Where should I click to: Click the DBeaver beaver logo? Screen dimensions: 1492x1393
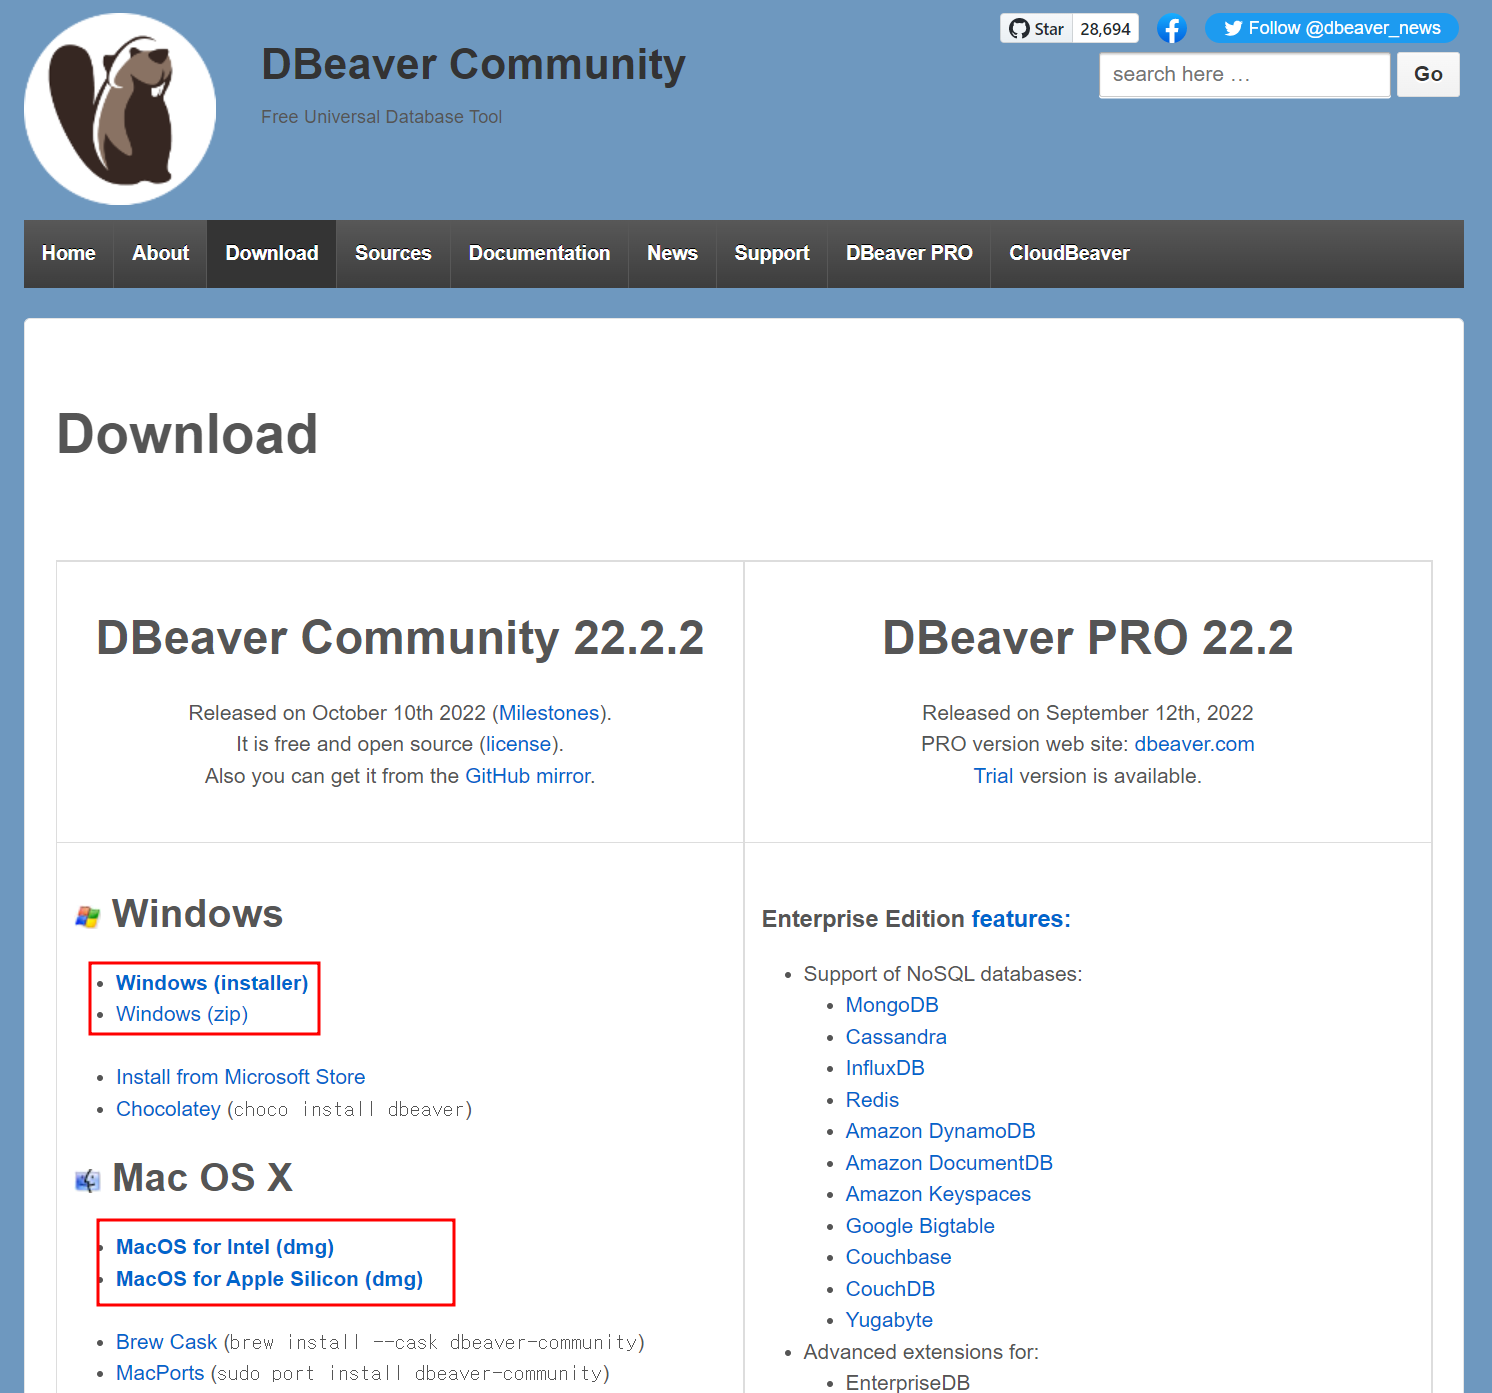tap(120, 109)
